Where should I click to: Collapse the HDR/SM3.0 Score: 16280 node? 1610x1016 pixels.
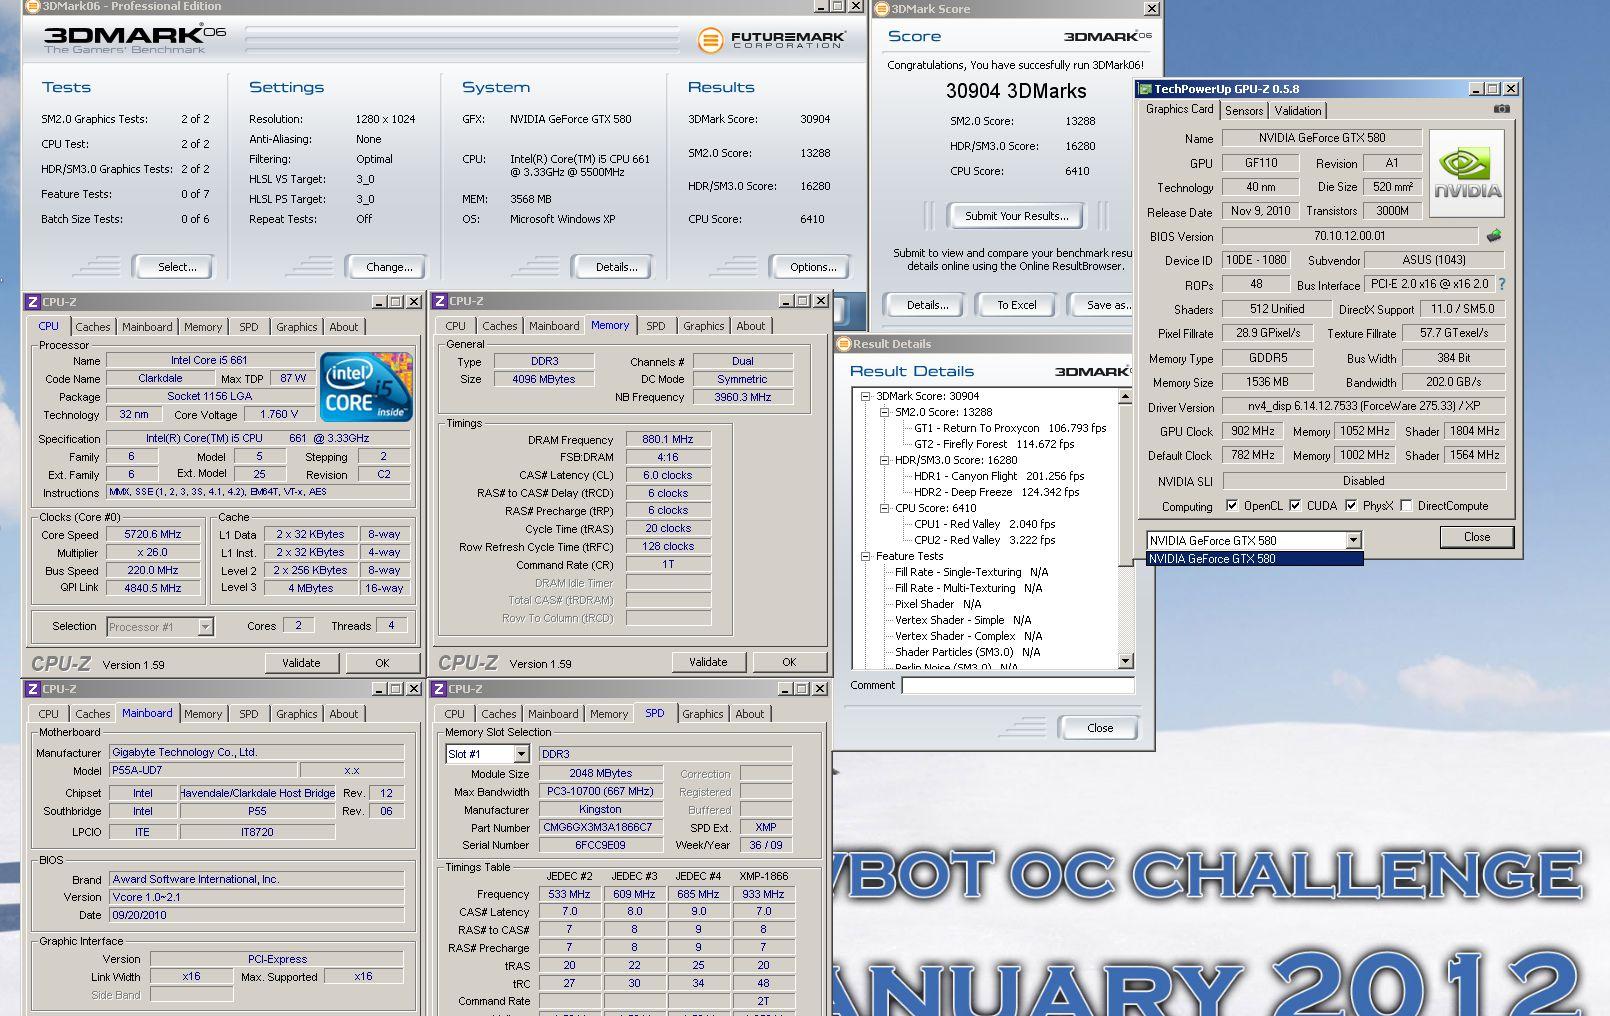pos(885,460)
